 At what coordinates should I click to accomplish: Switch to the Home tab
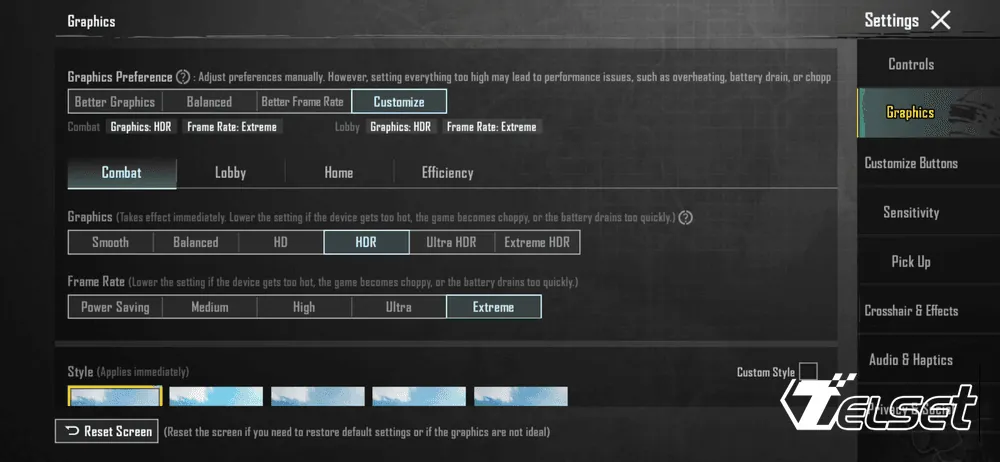click(338, 173)
